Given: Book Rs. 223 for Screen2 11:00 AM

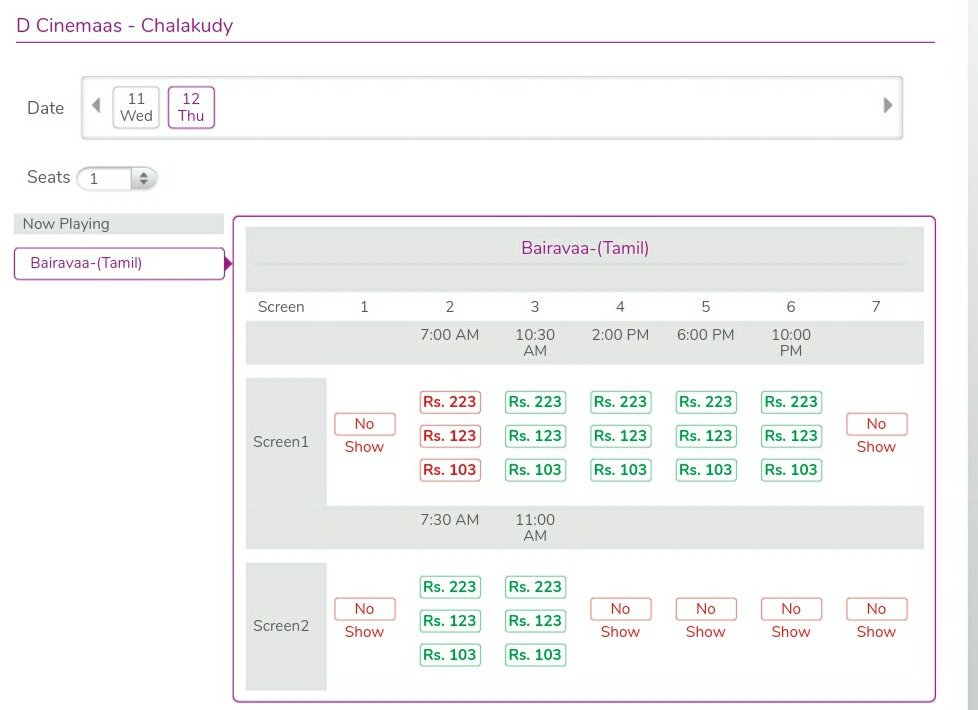Looking at the screenshot, I should pyautogui.click(x=535, y=587).
